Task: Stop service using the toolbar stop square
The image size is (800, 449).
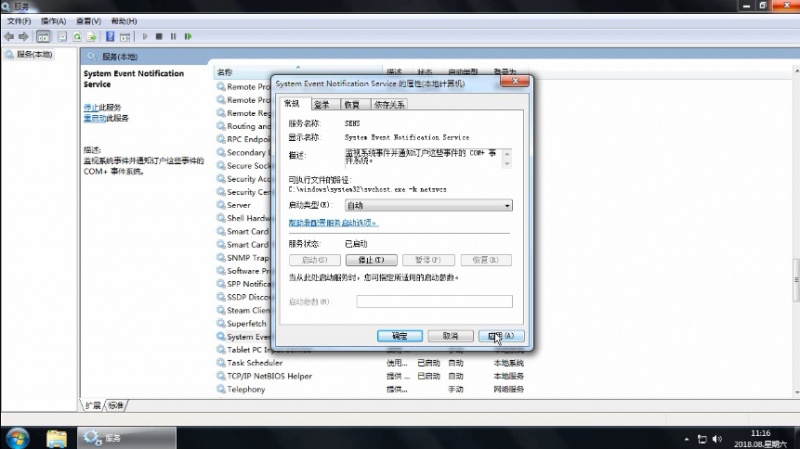Action: [x=159, y=37]
